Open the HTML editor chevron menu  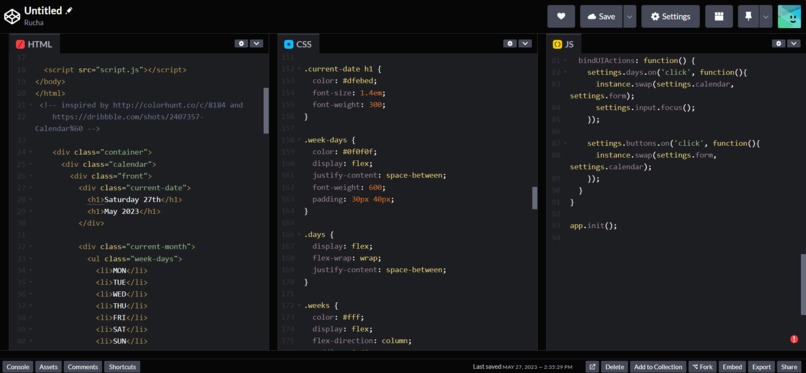[x=256, y=44]
